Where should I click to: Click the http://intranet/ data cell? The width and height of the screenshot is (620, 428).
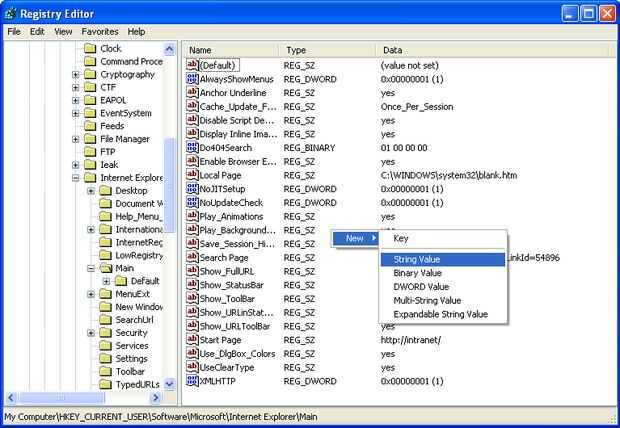click(411, 340)
